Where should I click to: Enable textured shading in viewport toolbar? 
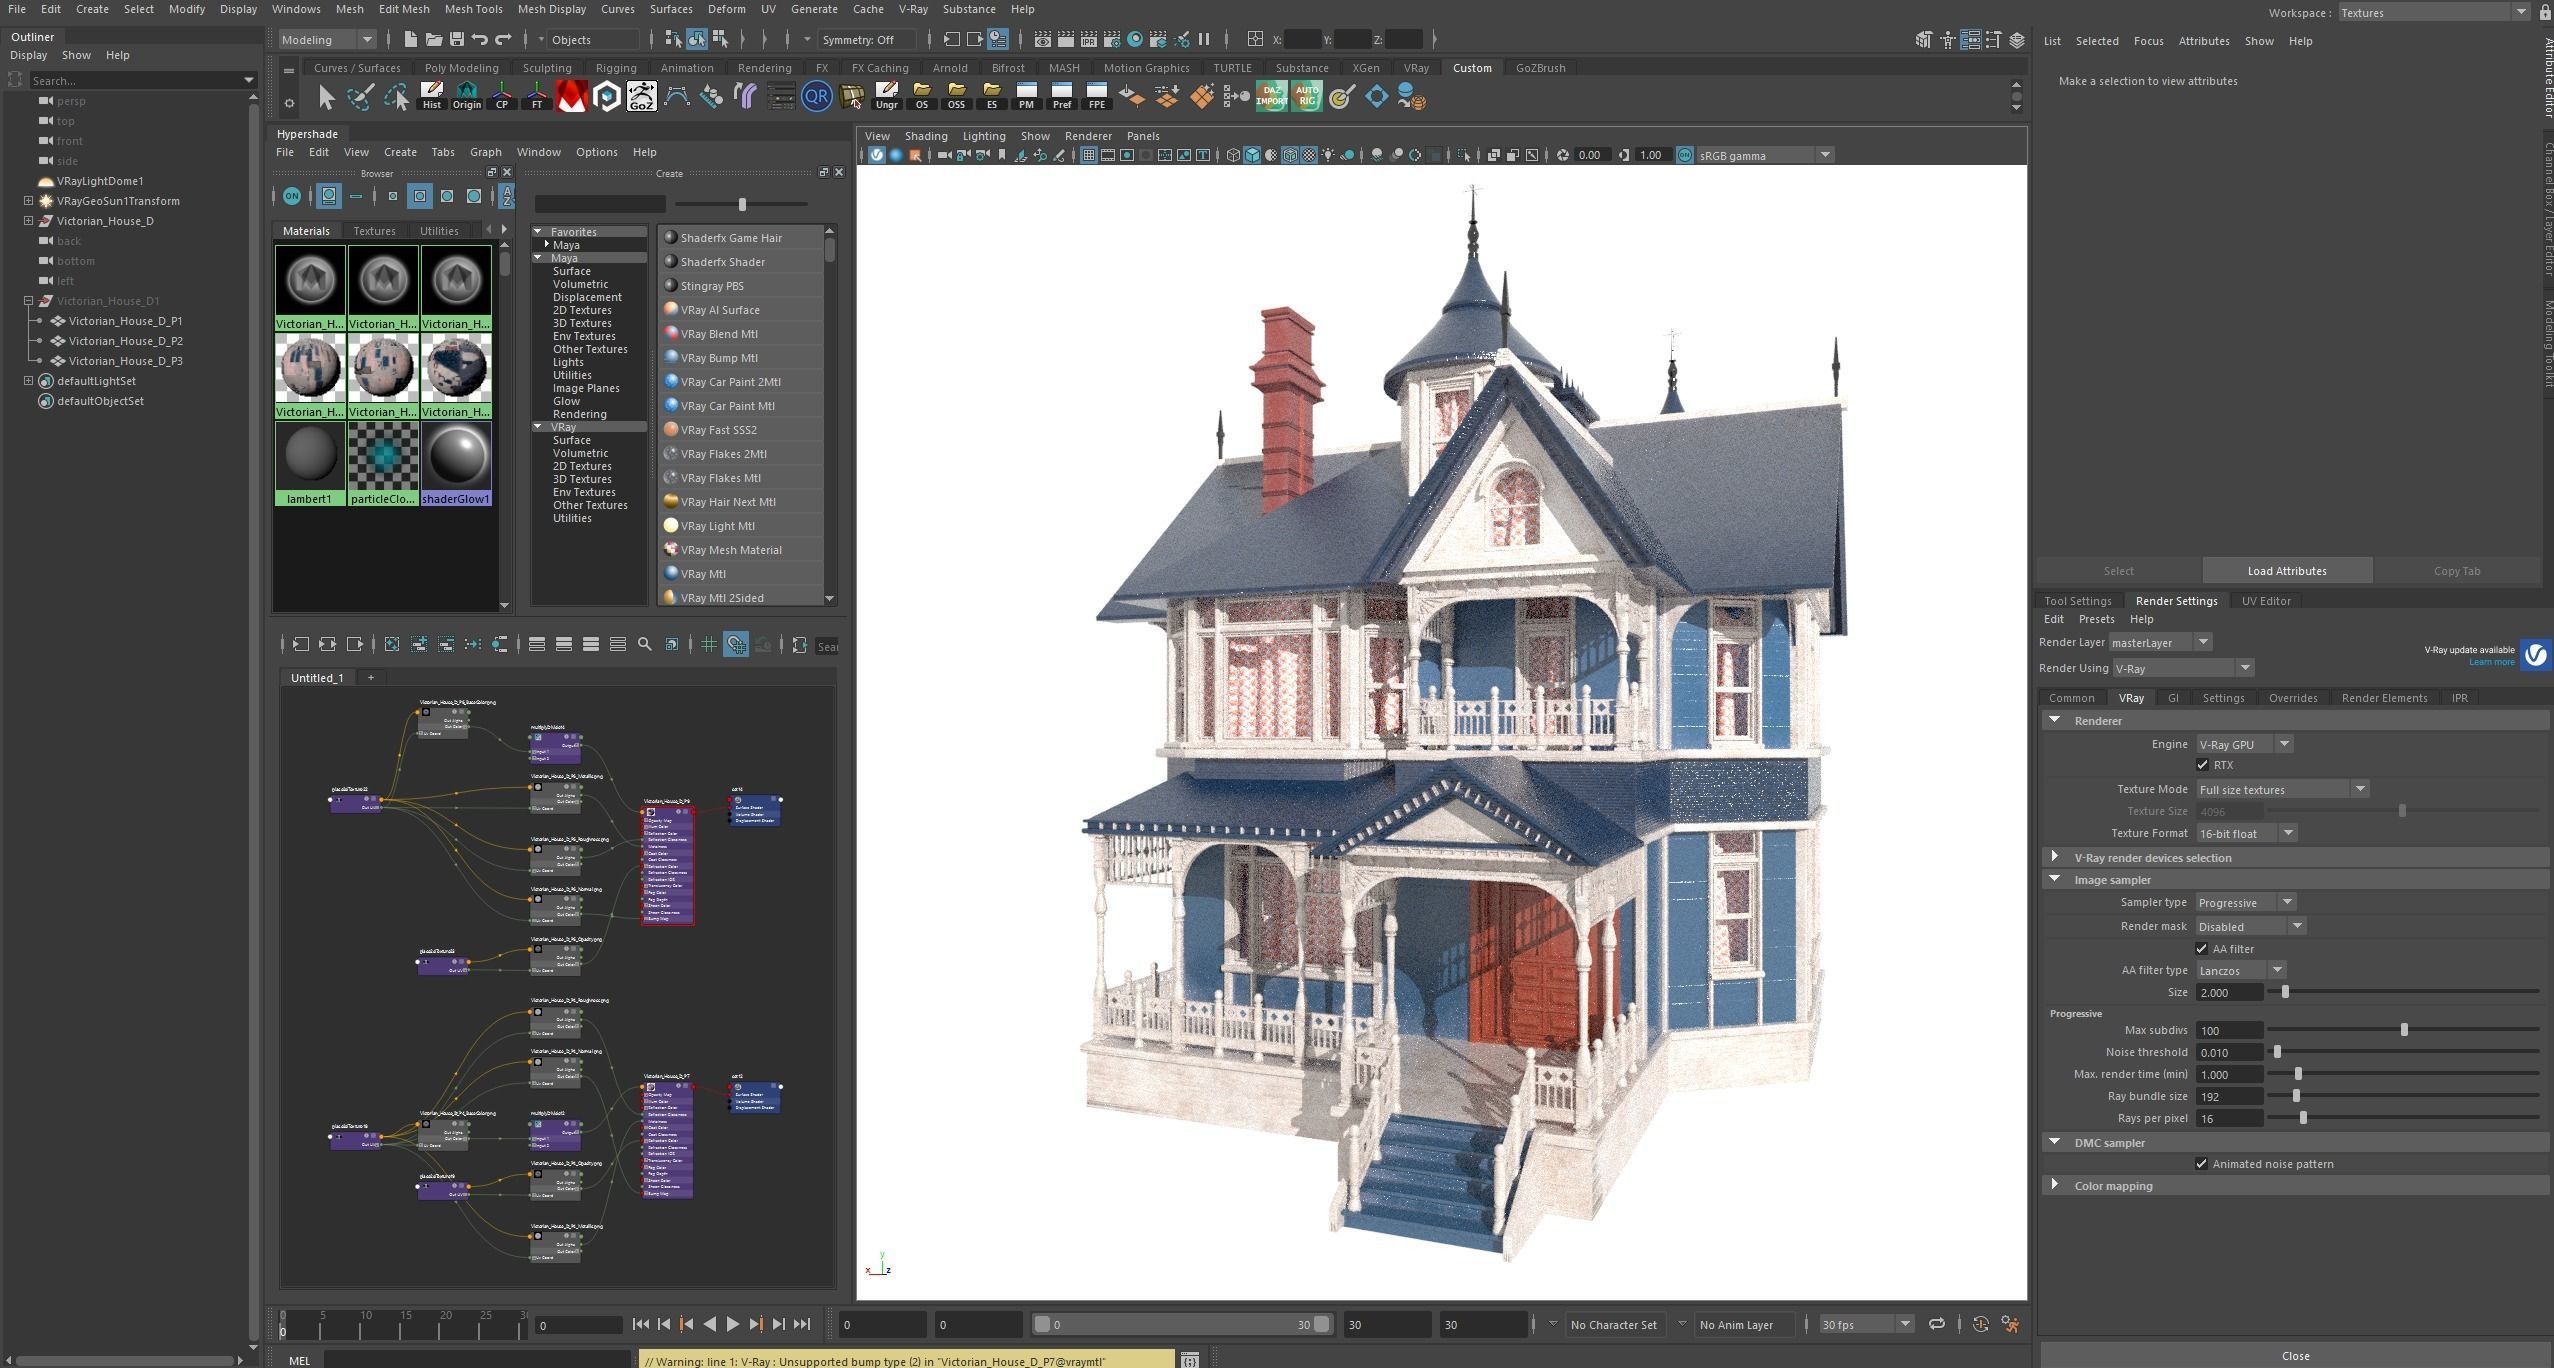[x=1309, y=155]
